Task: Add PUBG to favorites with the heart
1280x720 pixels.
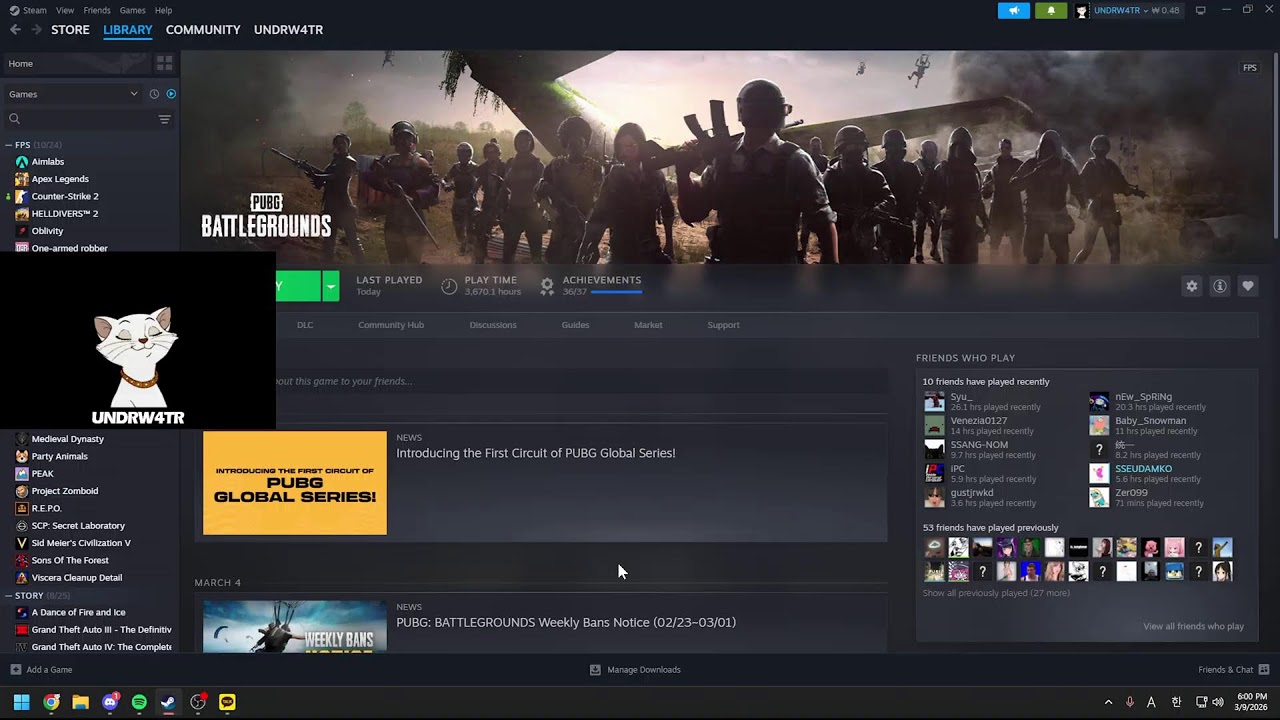Action: pos(1248,286)
